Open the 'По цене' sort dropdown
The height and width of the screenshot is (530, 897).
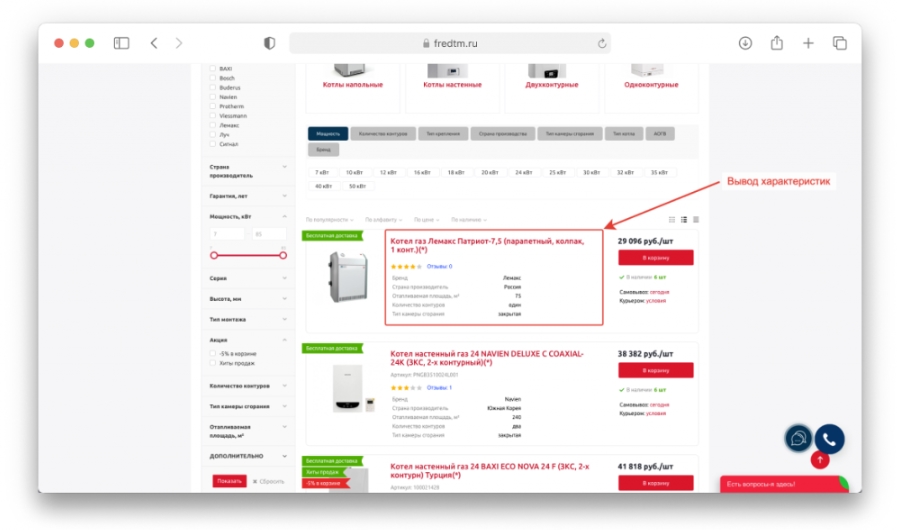[x=426, y=220]
